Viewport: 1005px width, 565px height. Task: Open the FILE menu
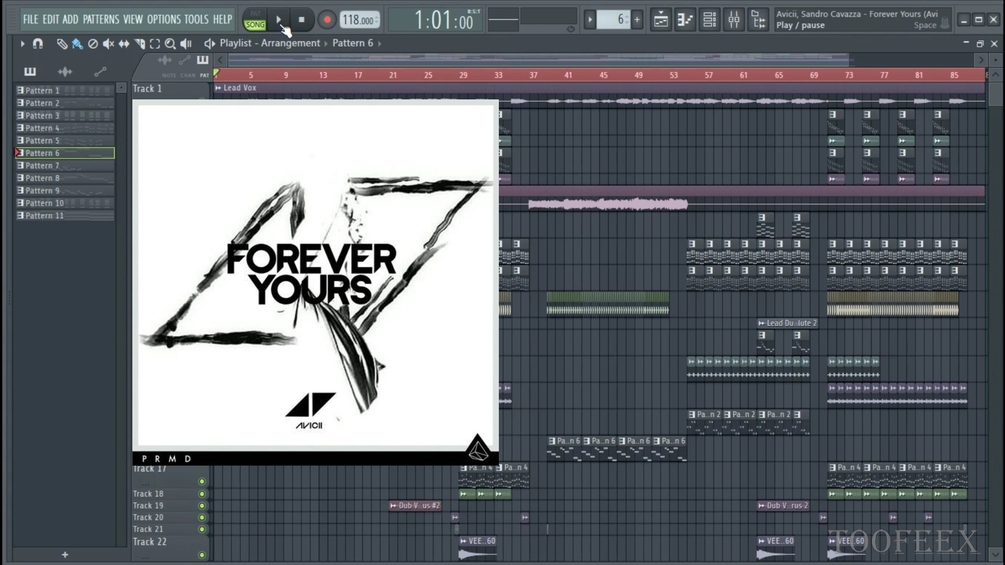pos(30,19)
